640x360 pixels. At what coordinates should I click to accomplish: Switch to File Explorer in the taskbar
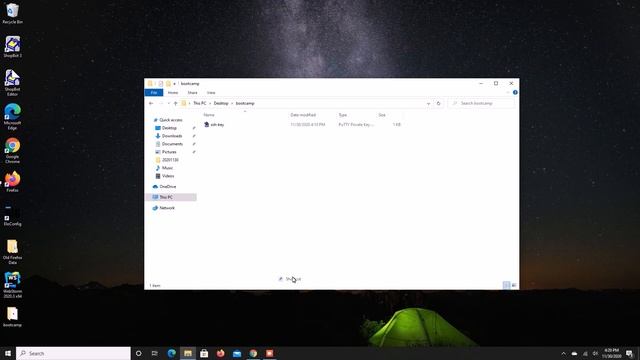[x=188, y=353]
